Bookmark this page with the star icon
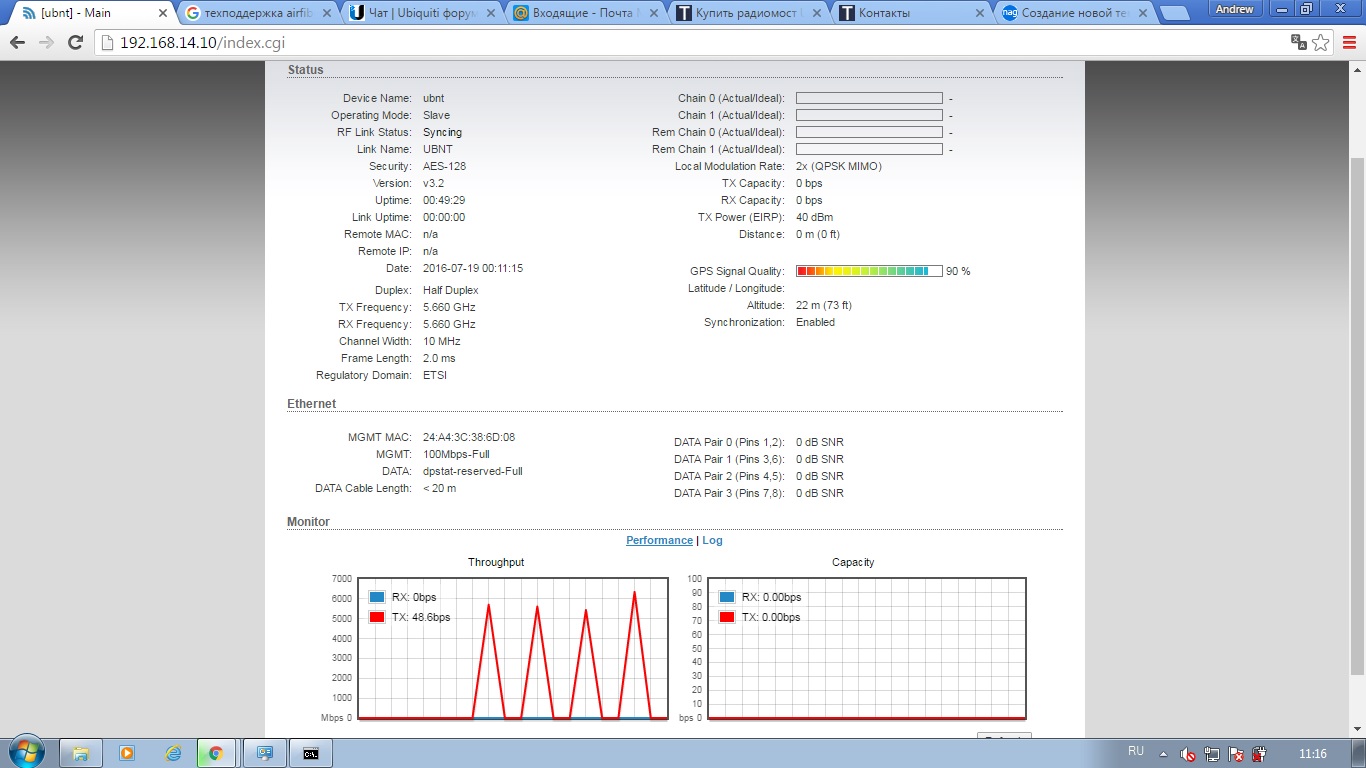 [x=1321, y=42]
